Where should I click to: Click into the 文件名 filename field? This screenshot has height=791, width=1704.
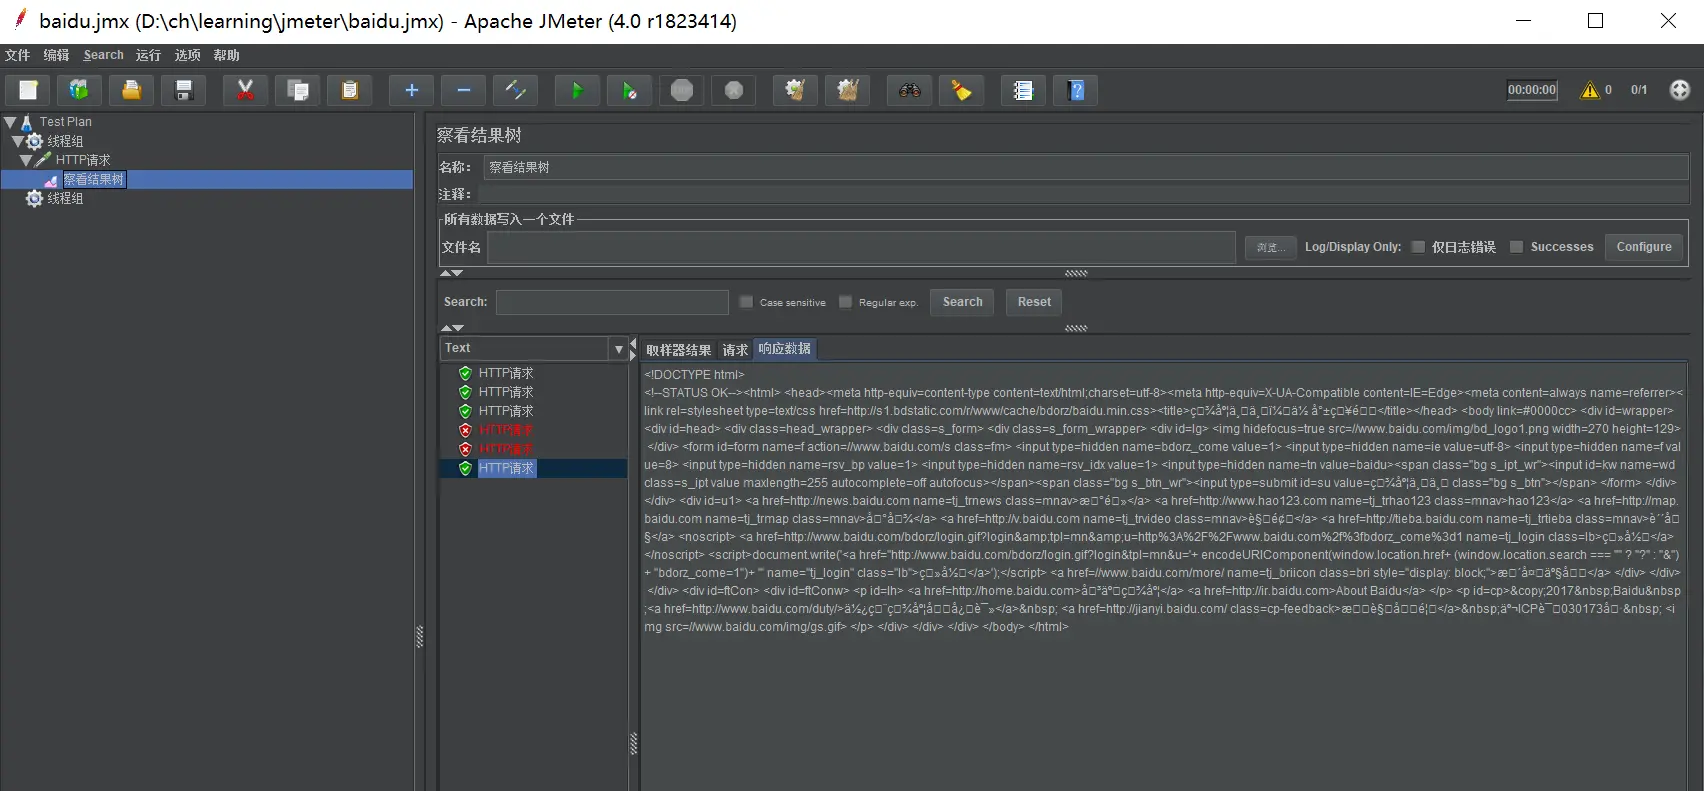click(x=861, y=247)
